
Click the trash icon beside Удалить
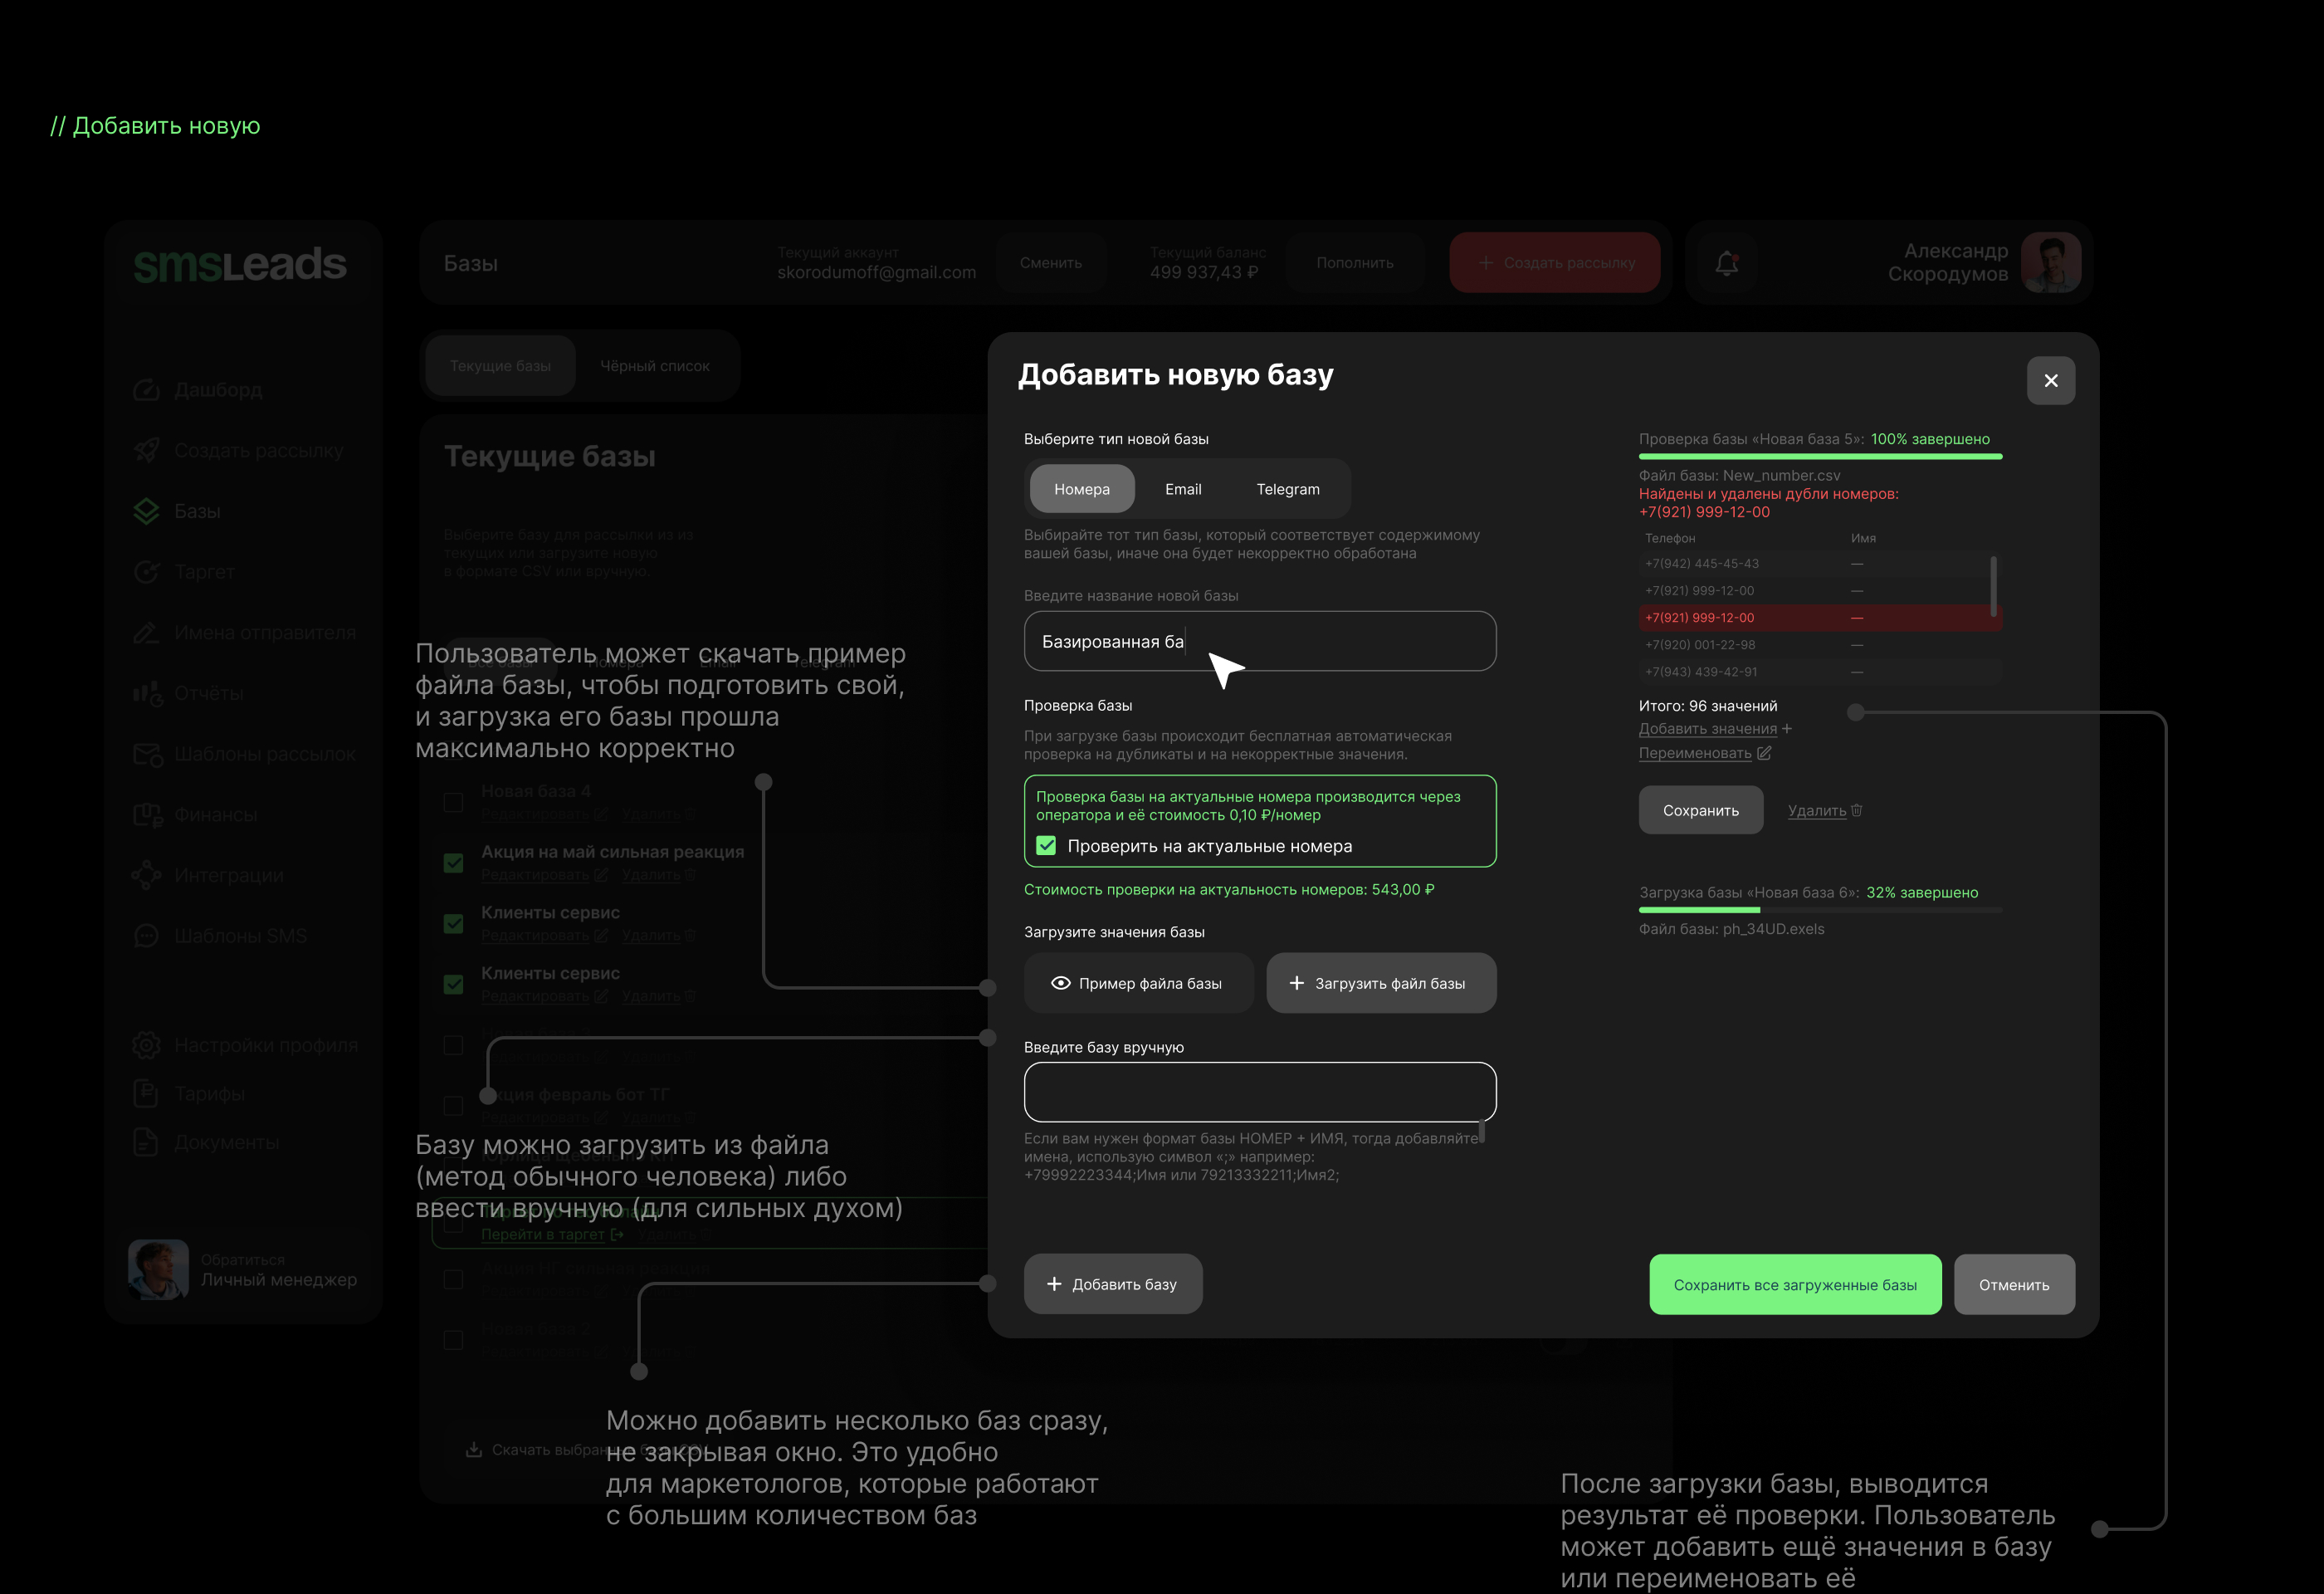(x=1857, y=810)
